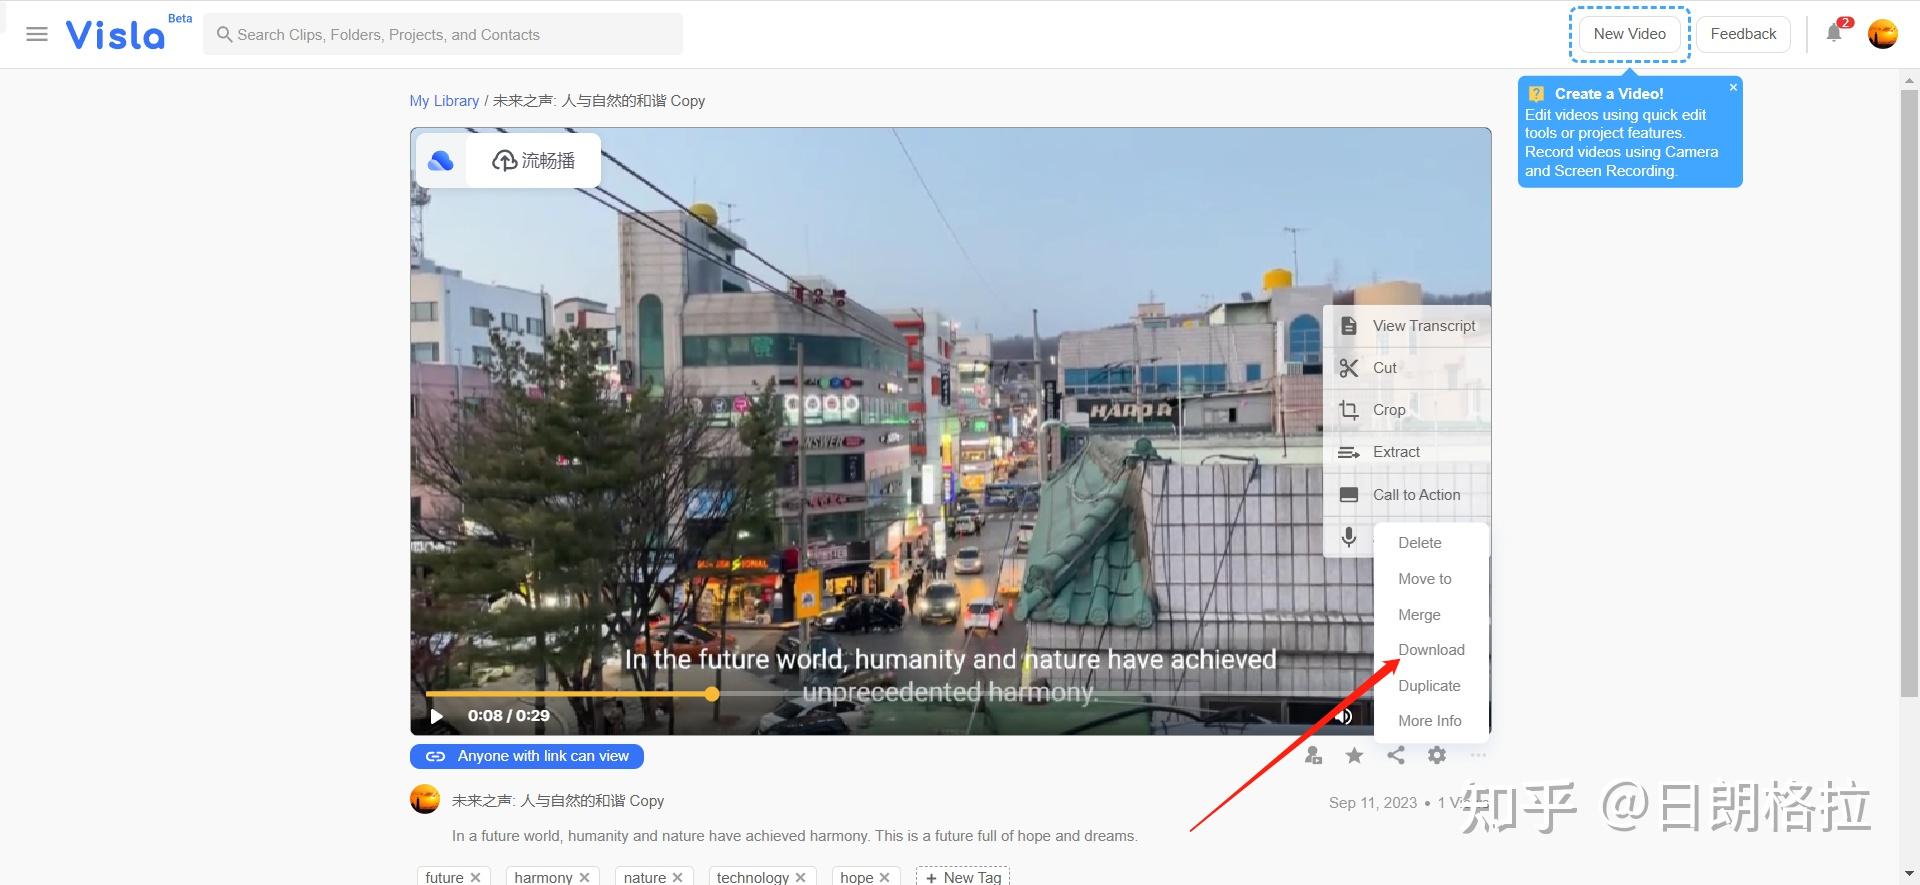
Task: Select More Info from the context menu
Action: 1432,721
